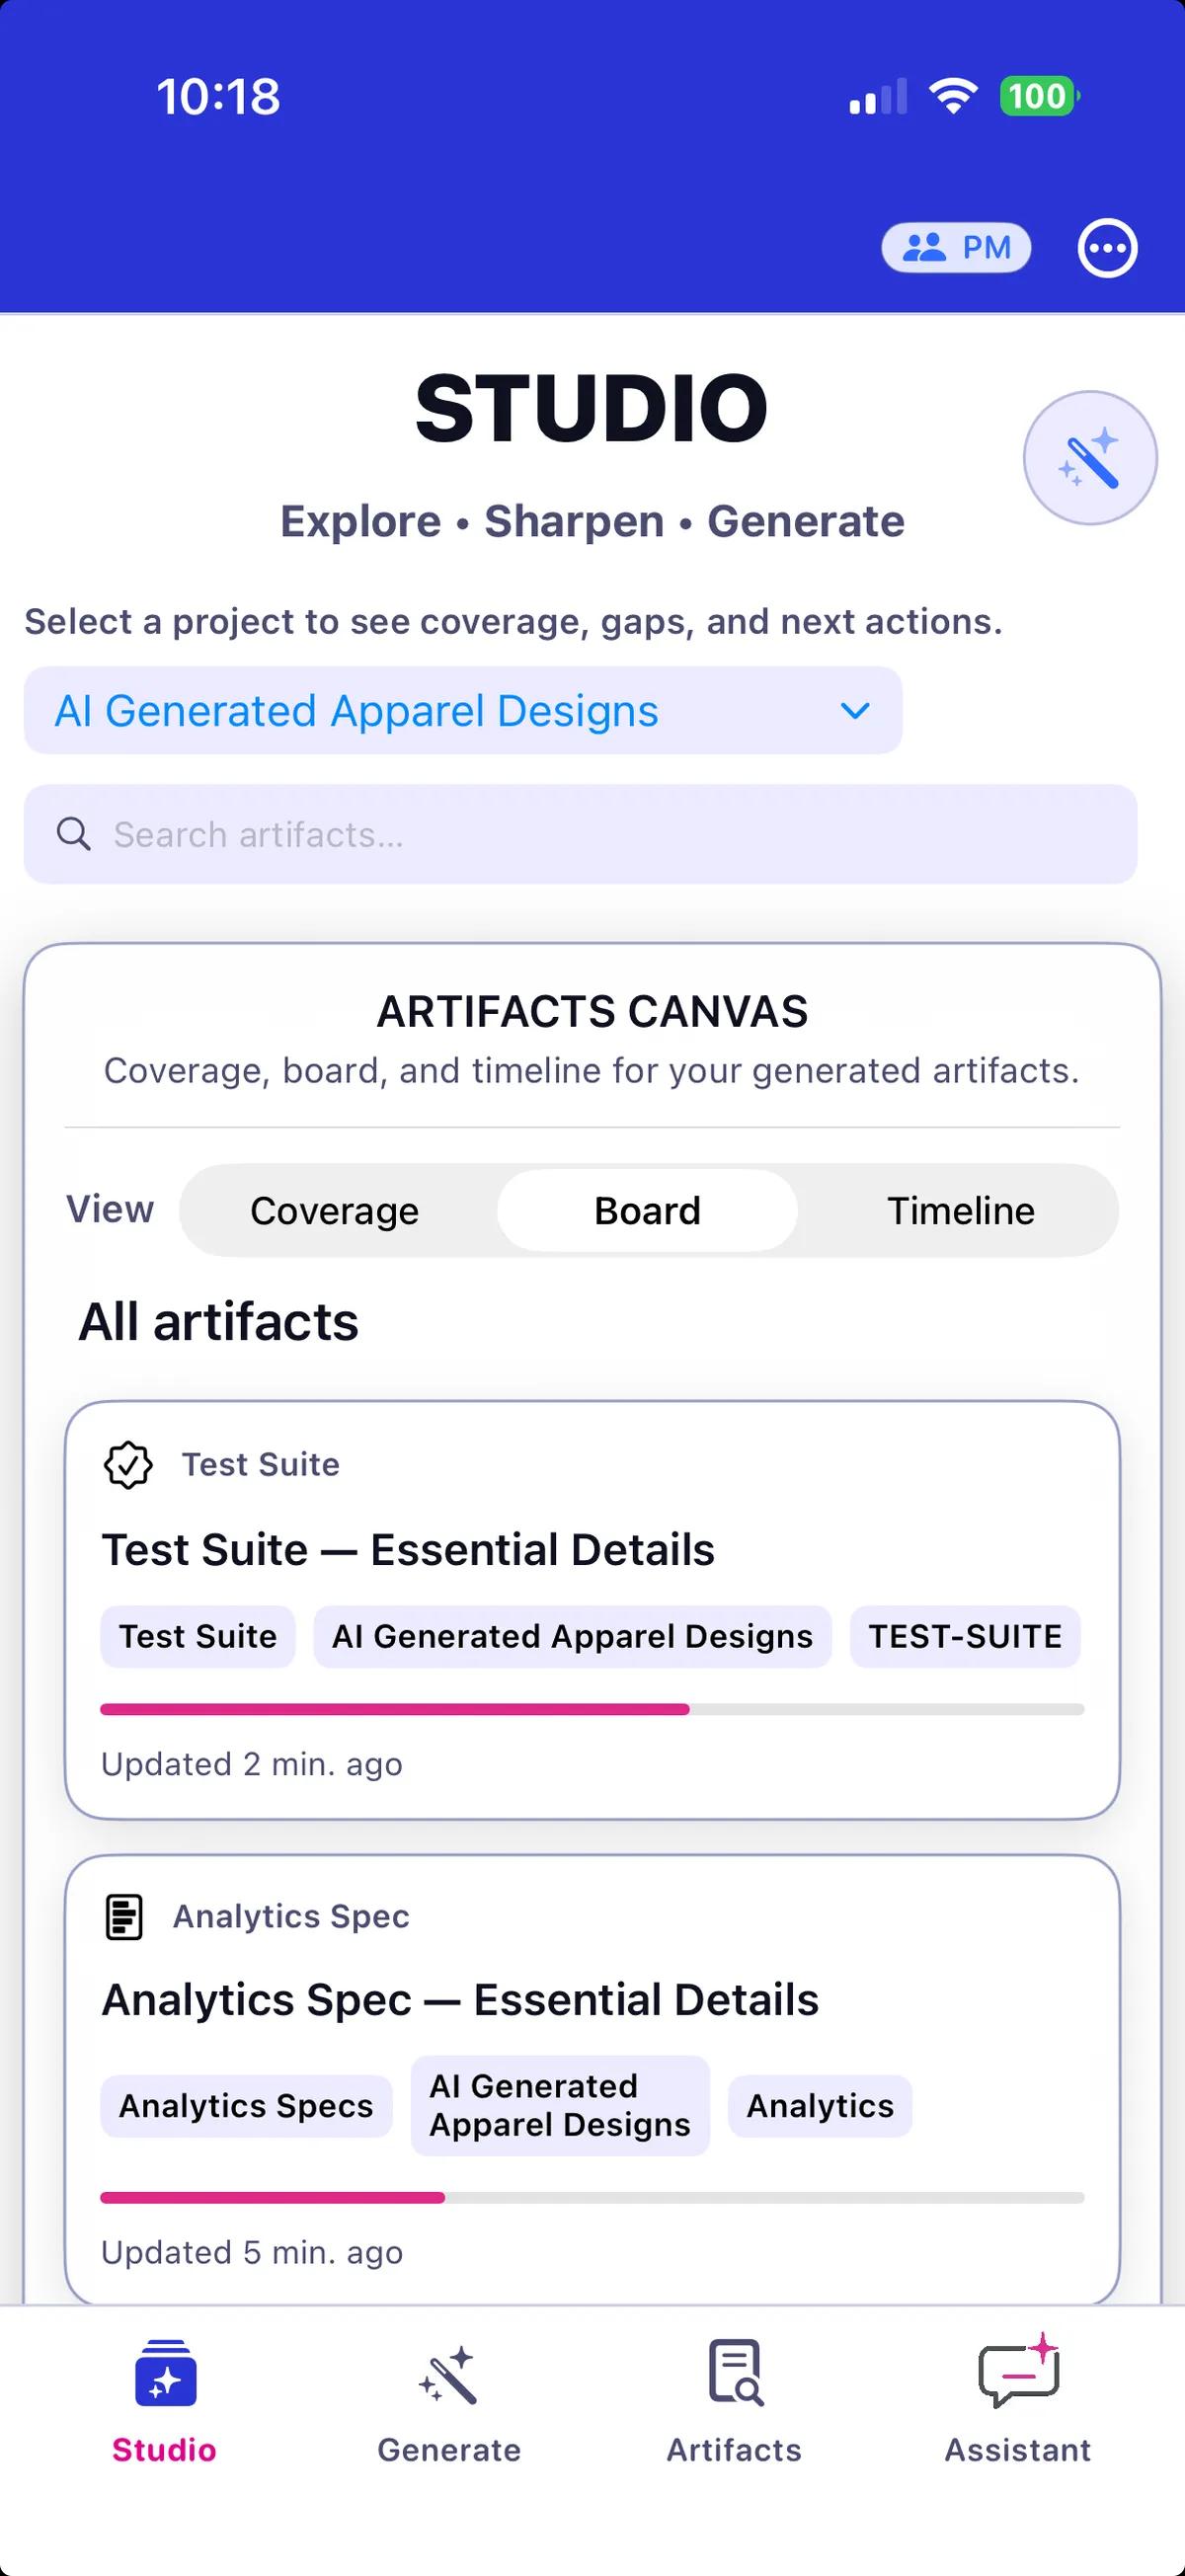
Task: Switch view to Coverage
Action: [334, 1211]
